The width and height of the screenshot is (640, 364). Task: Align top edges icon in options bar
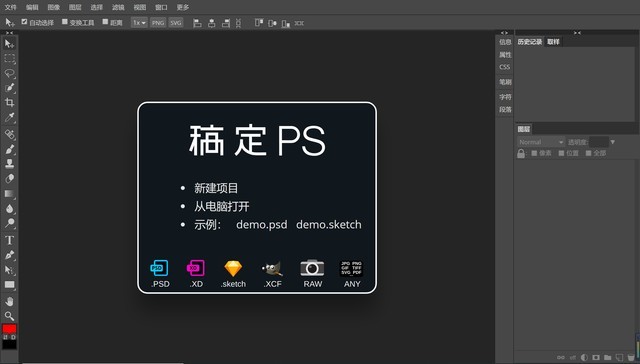tap(259, 23)
